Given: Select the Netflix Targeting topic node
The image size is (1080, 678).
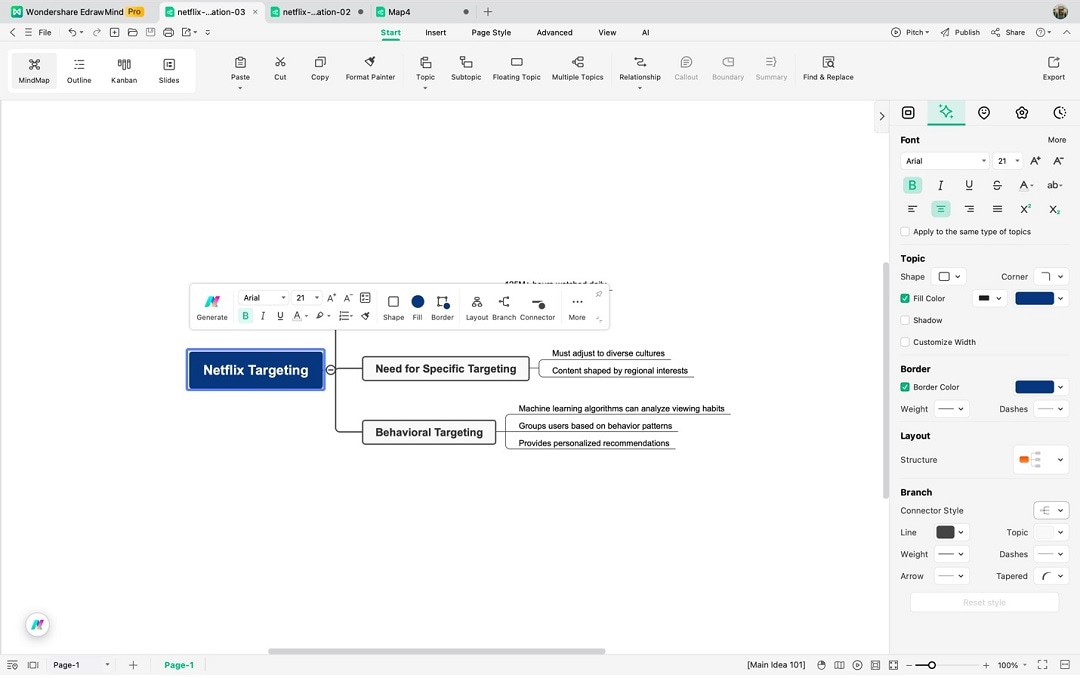Looking at the screenshot, I should [255, 369].
